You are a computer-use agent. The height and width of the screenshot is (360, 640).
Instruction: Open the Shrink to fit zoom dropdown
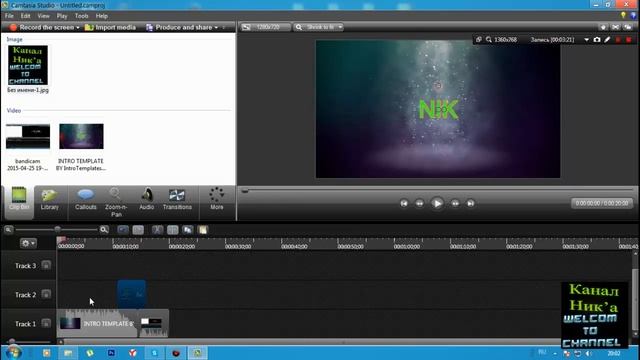pos(319,27)
